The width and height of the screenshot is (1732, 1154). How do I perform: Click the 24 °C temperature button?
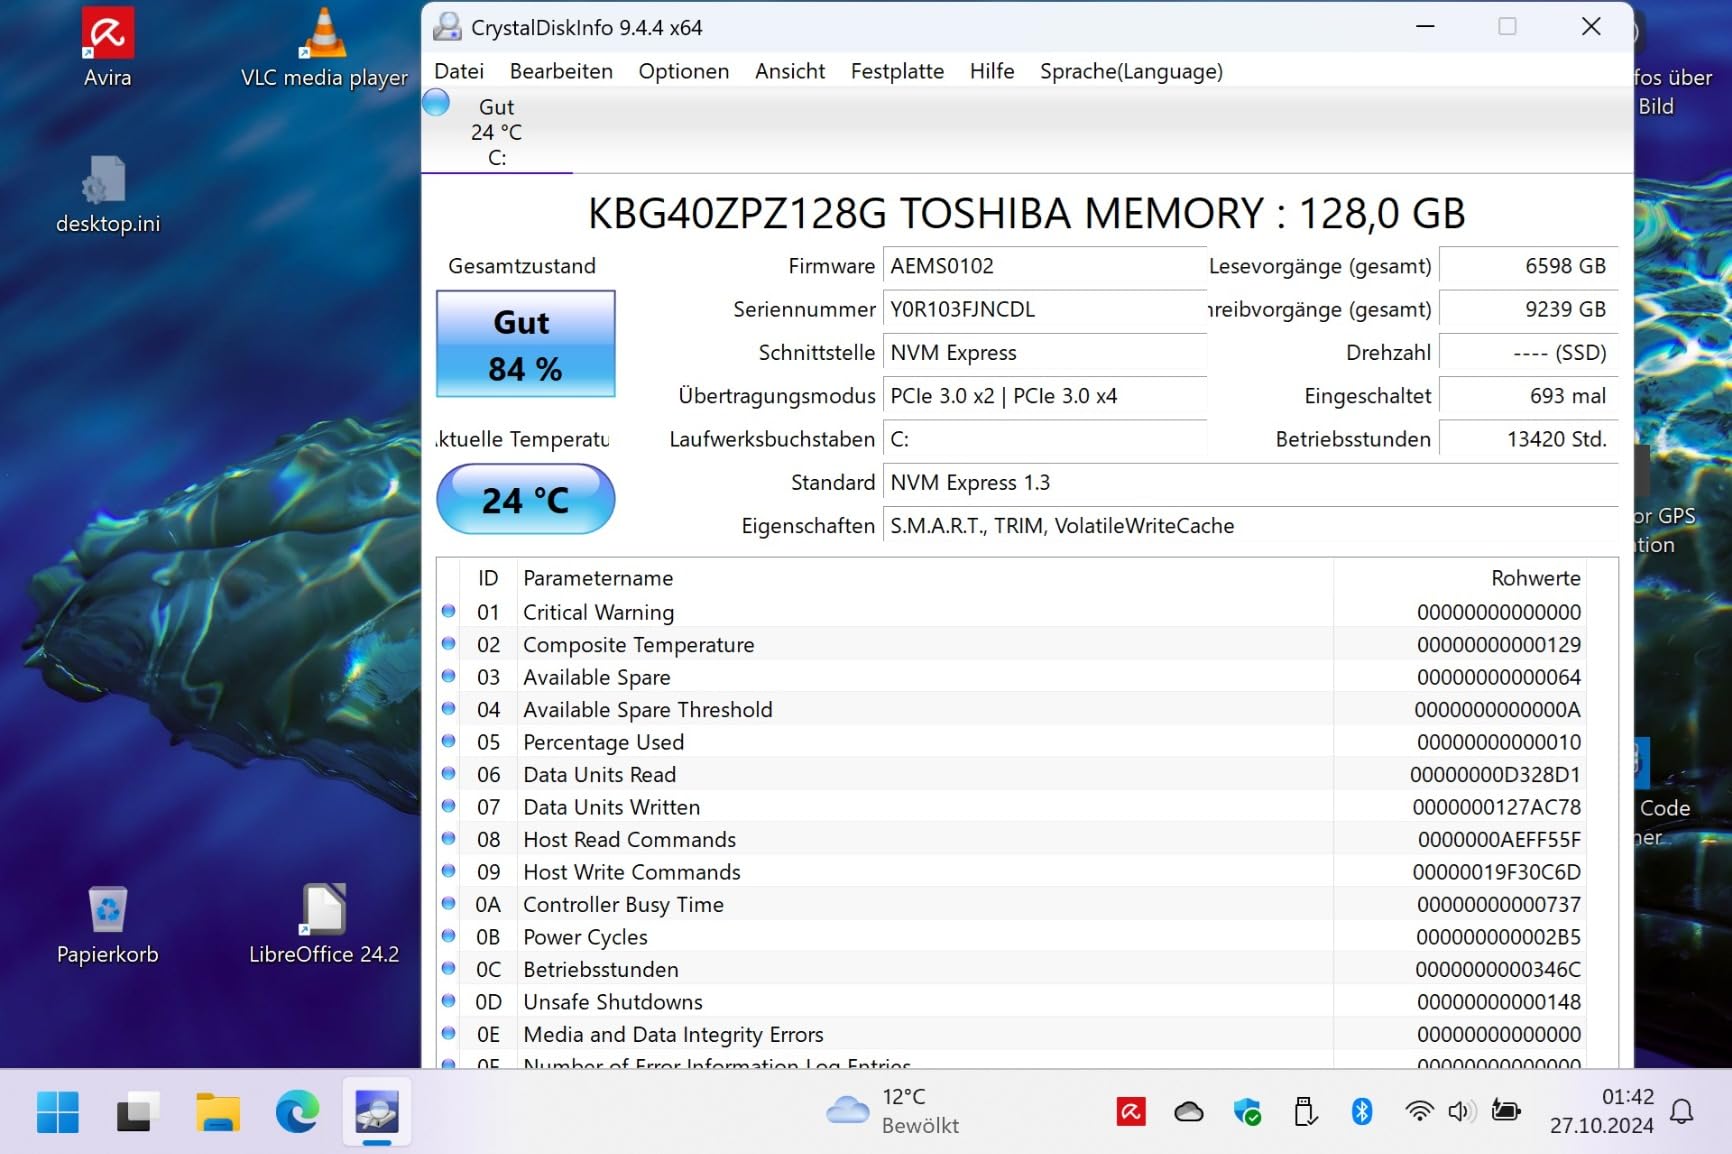click(x=525, y=499)
